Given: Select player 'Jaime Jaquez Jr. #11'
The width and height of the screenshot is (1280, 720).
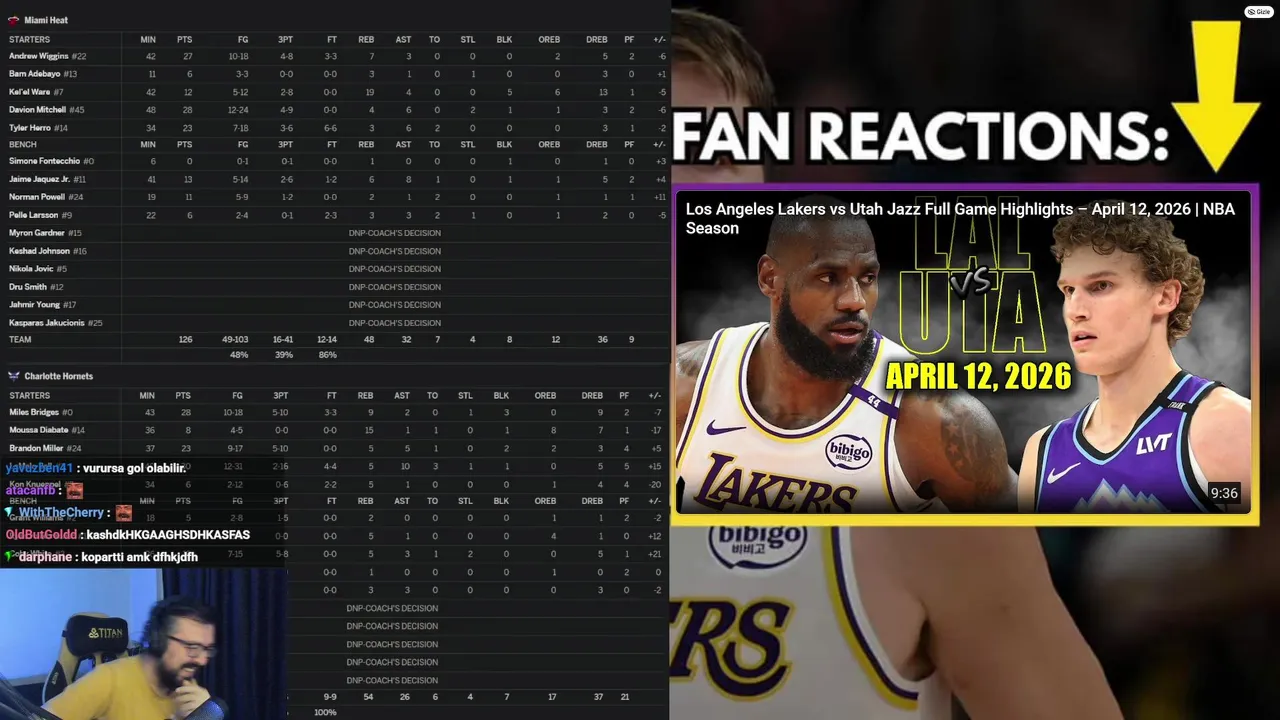Looking at the screenshot, I should tap(47, 179).
